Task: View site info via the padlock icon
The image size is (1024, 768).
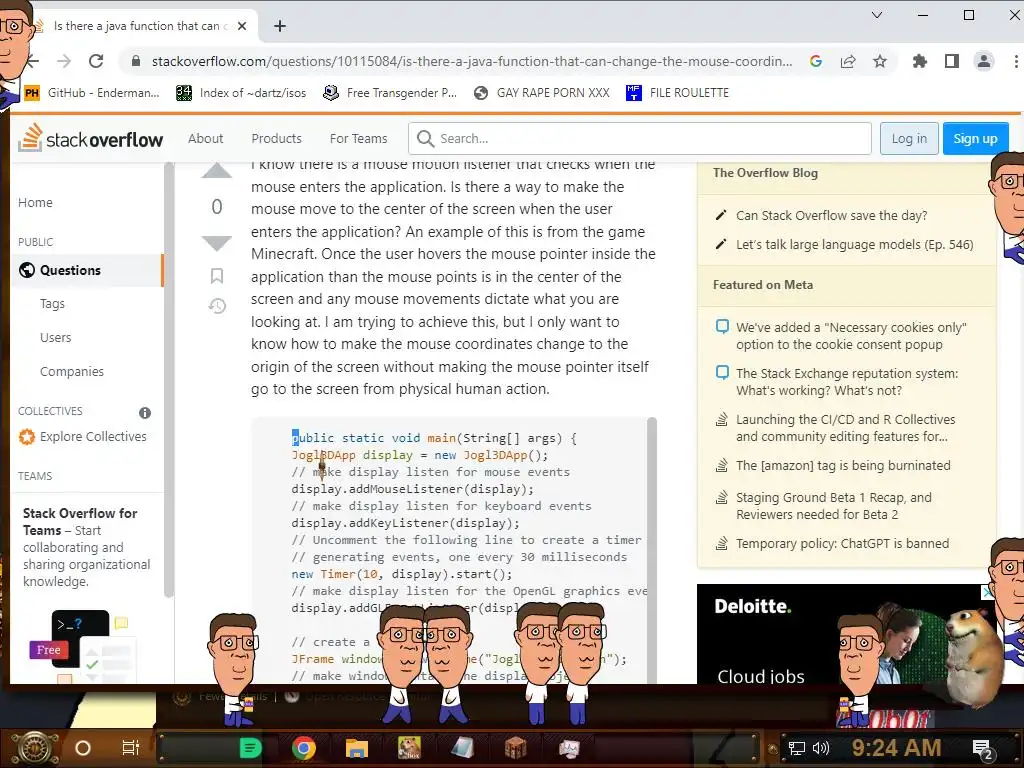Action: click(136, 61)
